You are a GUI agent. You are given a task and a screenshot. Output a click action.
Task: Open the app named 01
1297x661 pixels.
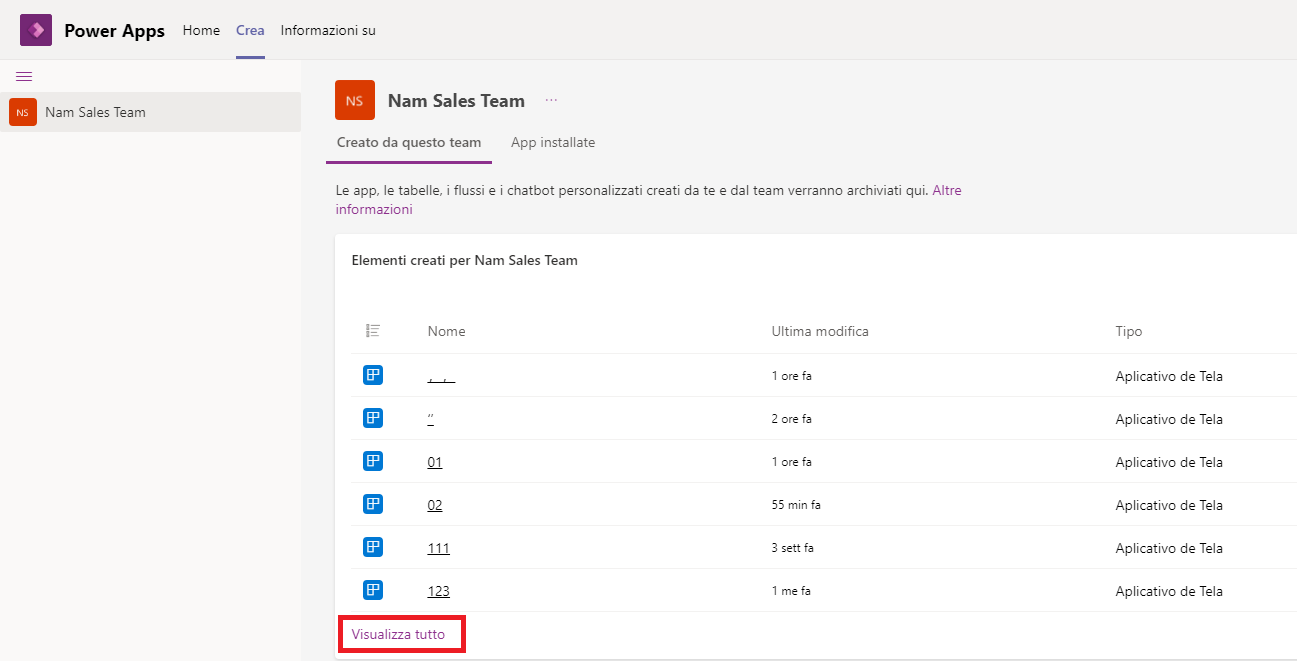434,462
